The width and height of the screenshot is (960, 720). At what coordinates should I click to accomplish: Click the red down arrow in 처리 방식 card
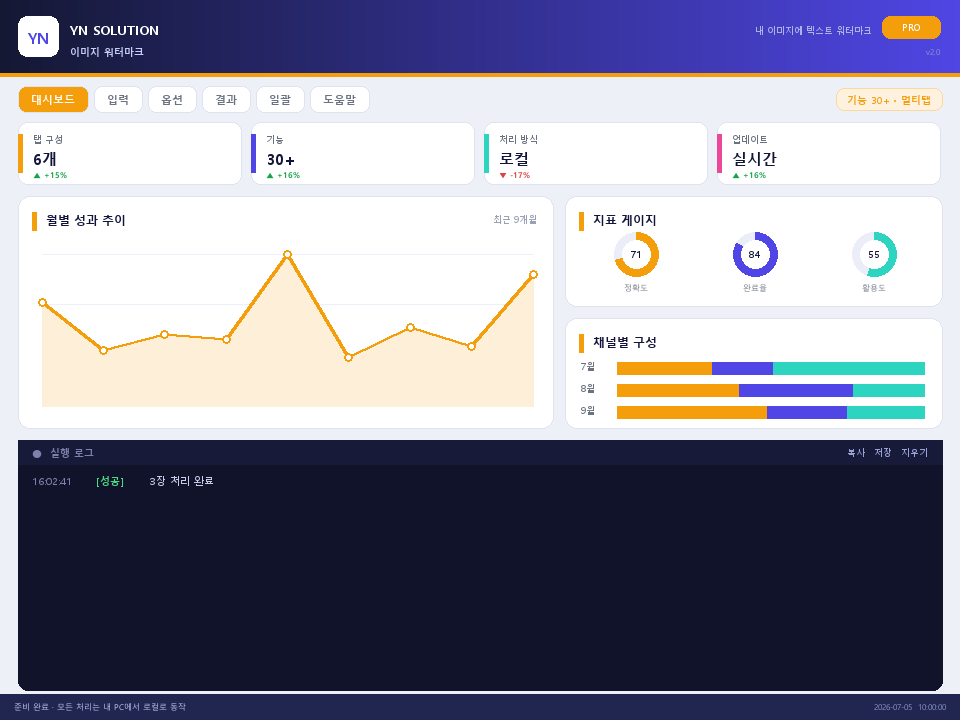[x=503, y=176]
